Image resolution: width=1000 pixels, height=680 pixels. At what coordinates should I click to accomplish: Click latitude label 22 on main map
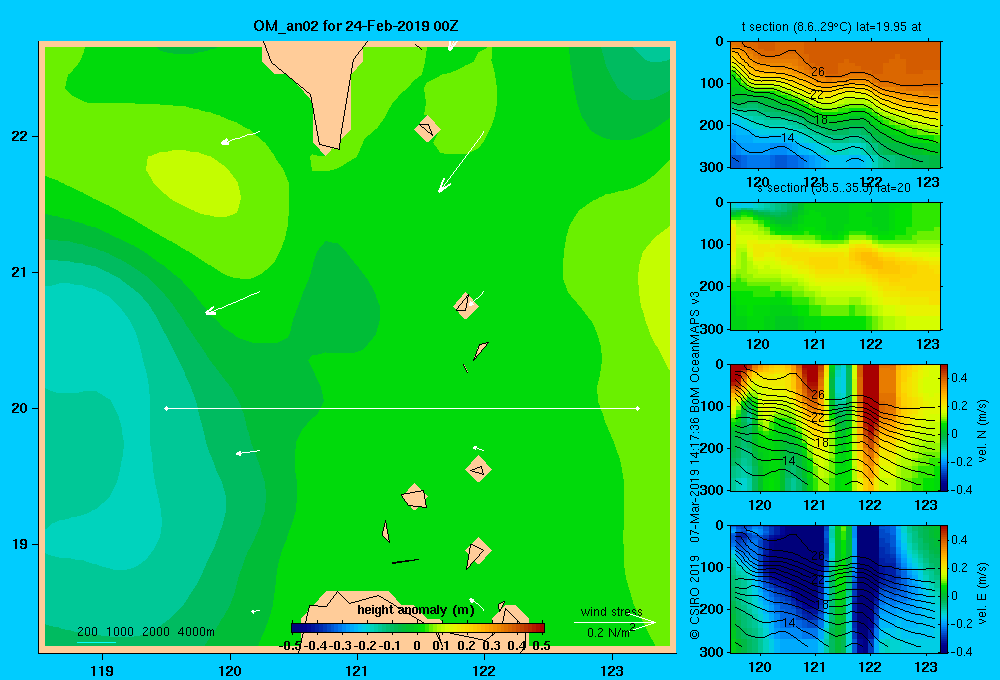[19, 136]
